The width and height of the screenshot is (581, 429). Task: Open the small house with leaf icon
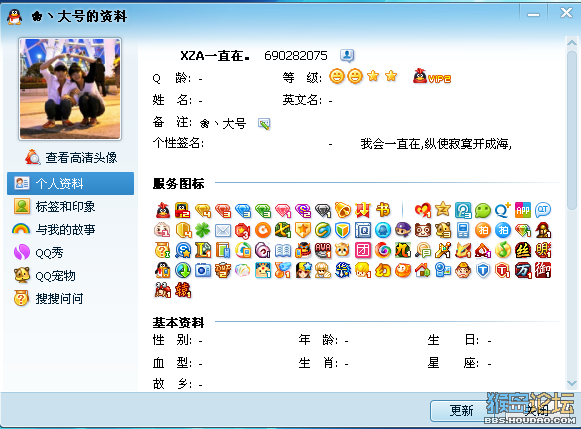[x=423, y=270]
